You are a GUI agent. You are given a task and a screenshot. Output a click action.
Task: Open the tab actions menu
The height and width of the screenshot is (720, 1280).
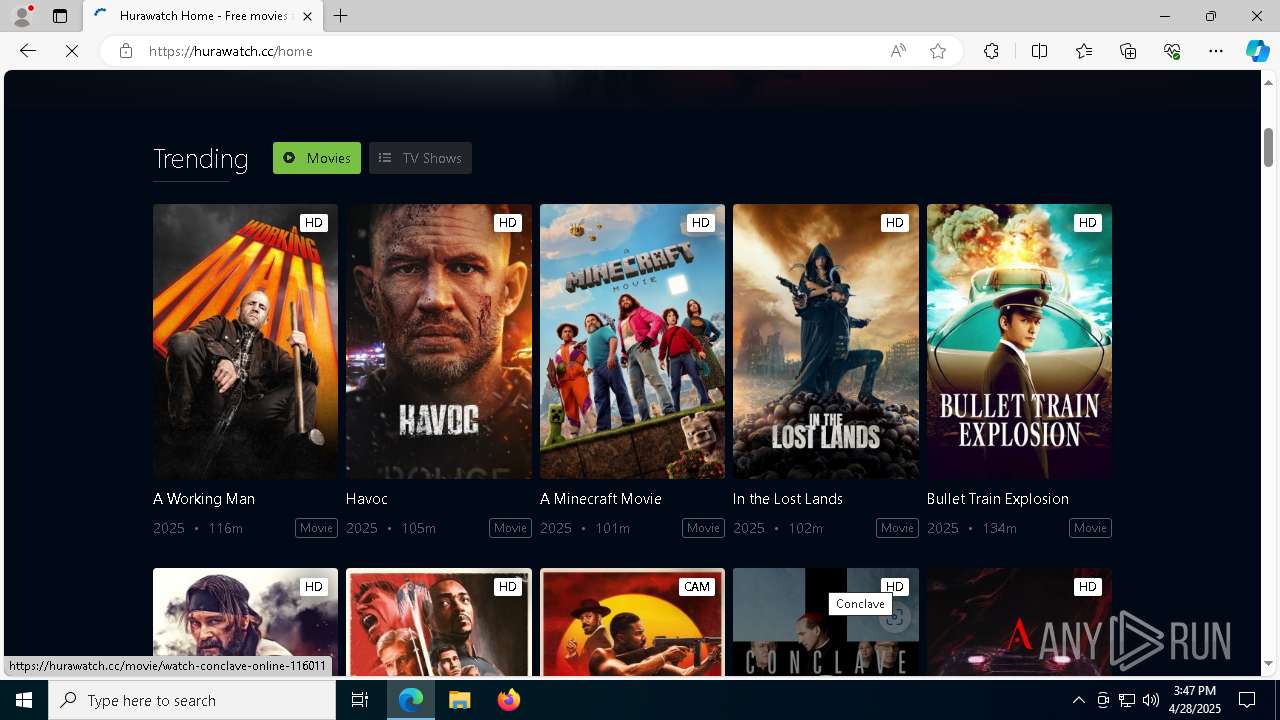click(60, 16)
